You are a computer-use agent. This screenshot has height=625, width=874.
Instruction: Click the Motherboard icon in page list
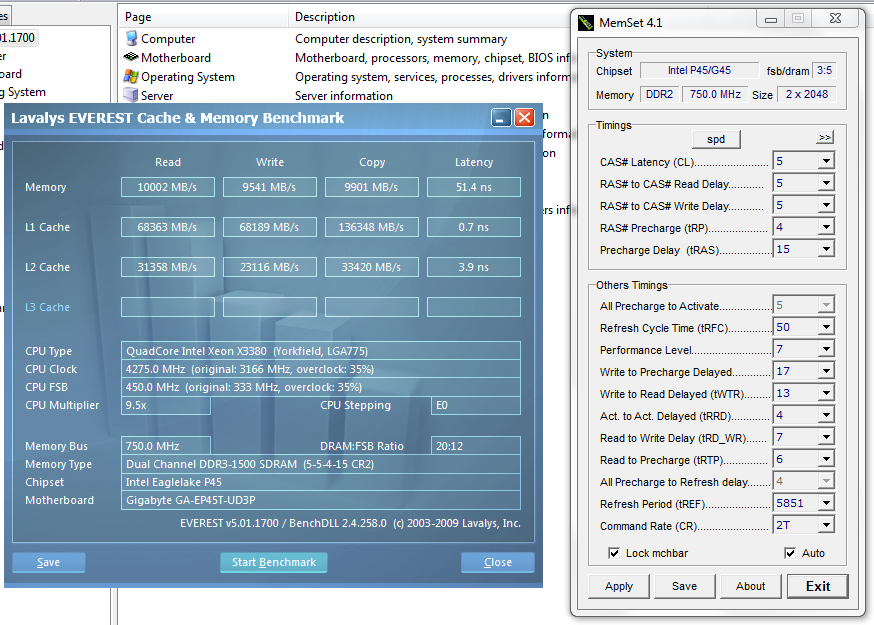(131, 57)
